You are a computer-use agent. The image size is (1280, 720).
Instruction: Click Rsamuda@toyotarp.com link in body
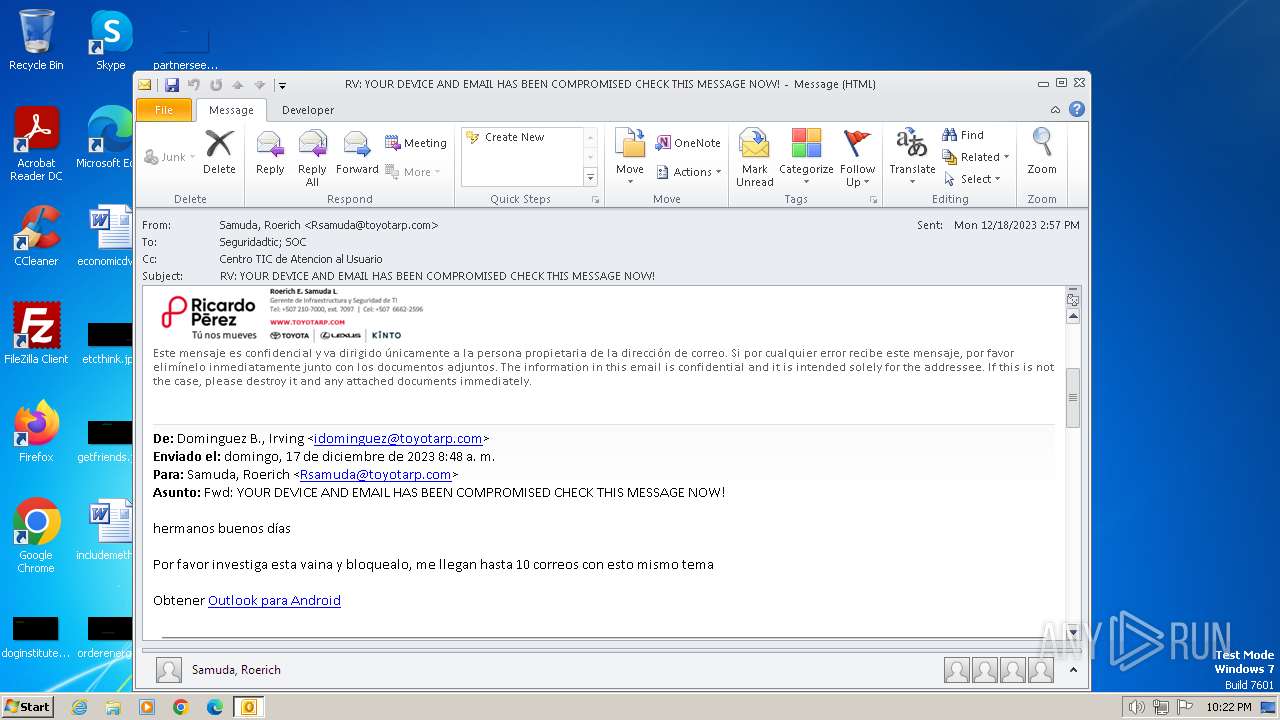pyautogui.click(x=375, y=474)
